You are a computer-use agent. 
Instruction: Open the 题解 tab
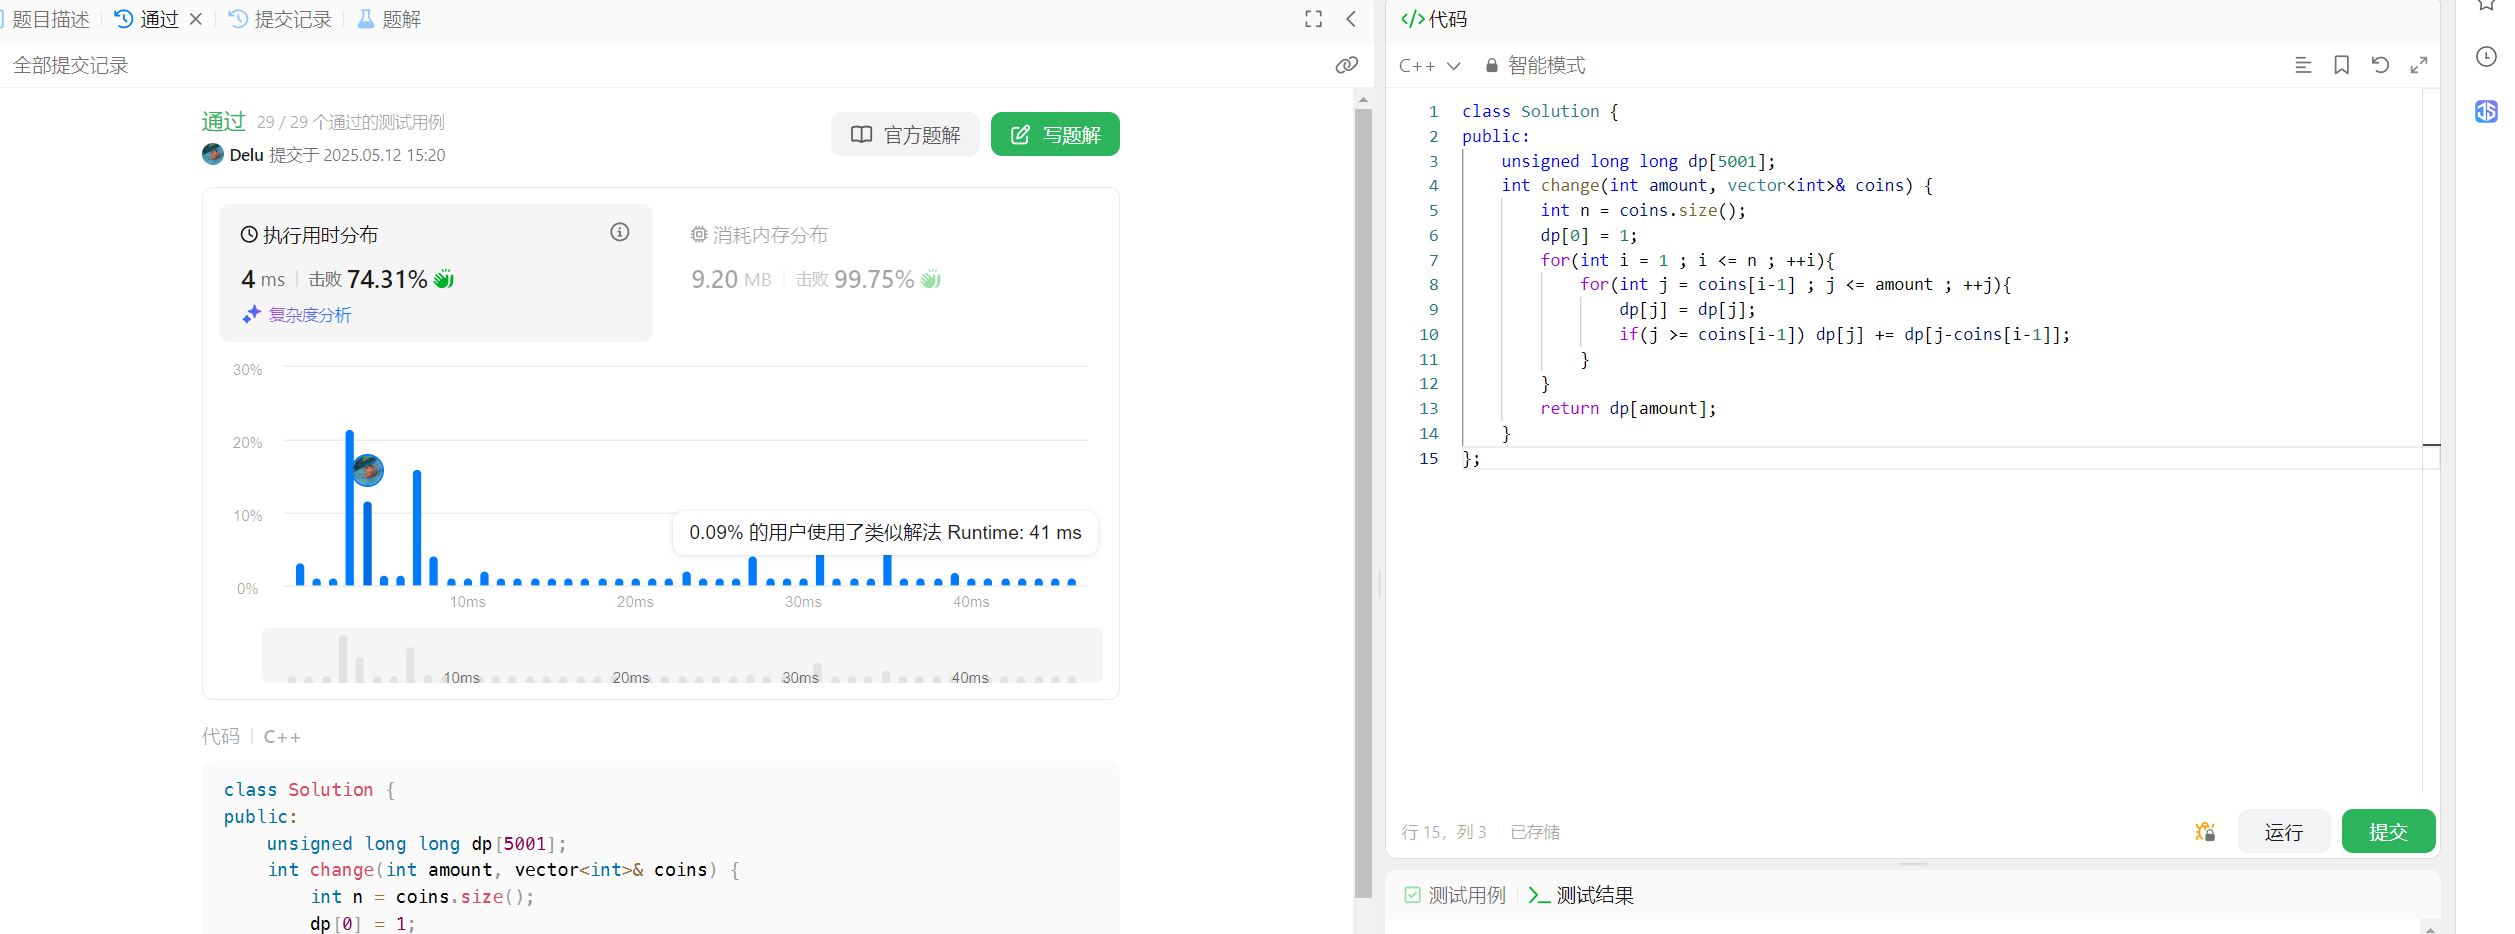pos(390,19)
